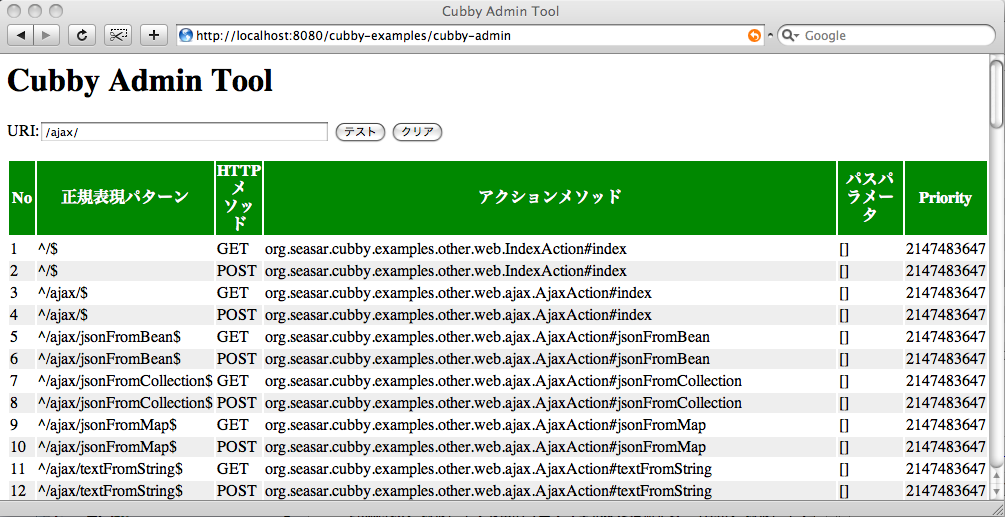Screen dimensions: 1005x517
Task: Click the テスト button
Action: coord(360,132)
